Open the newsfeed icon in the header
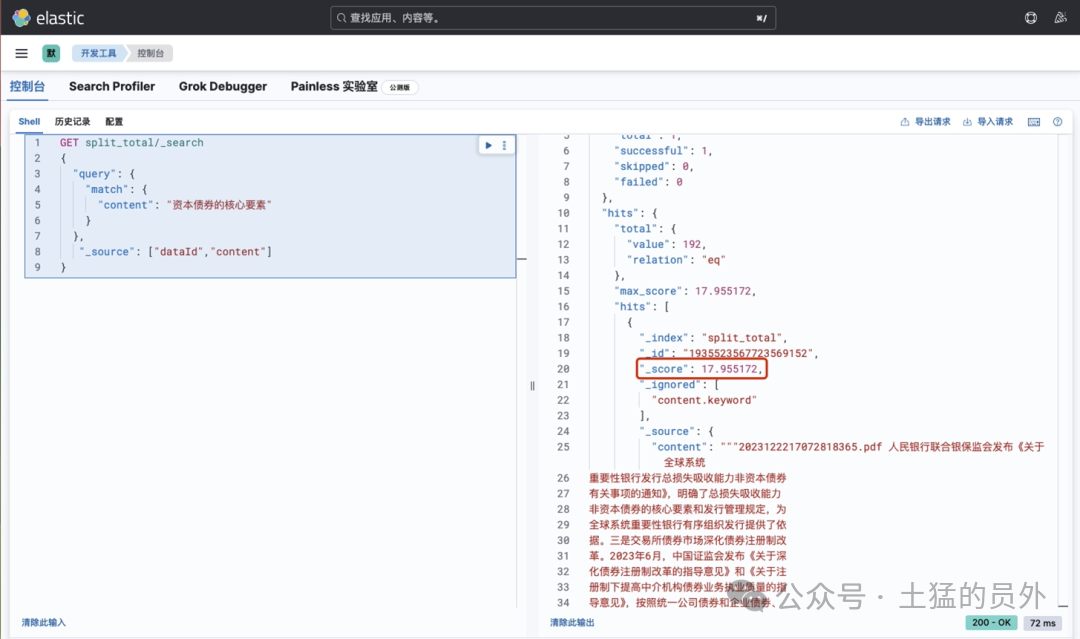The image size is (1080, 639). tap(1060, 18)
